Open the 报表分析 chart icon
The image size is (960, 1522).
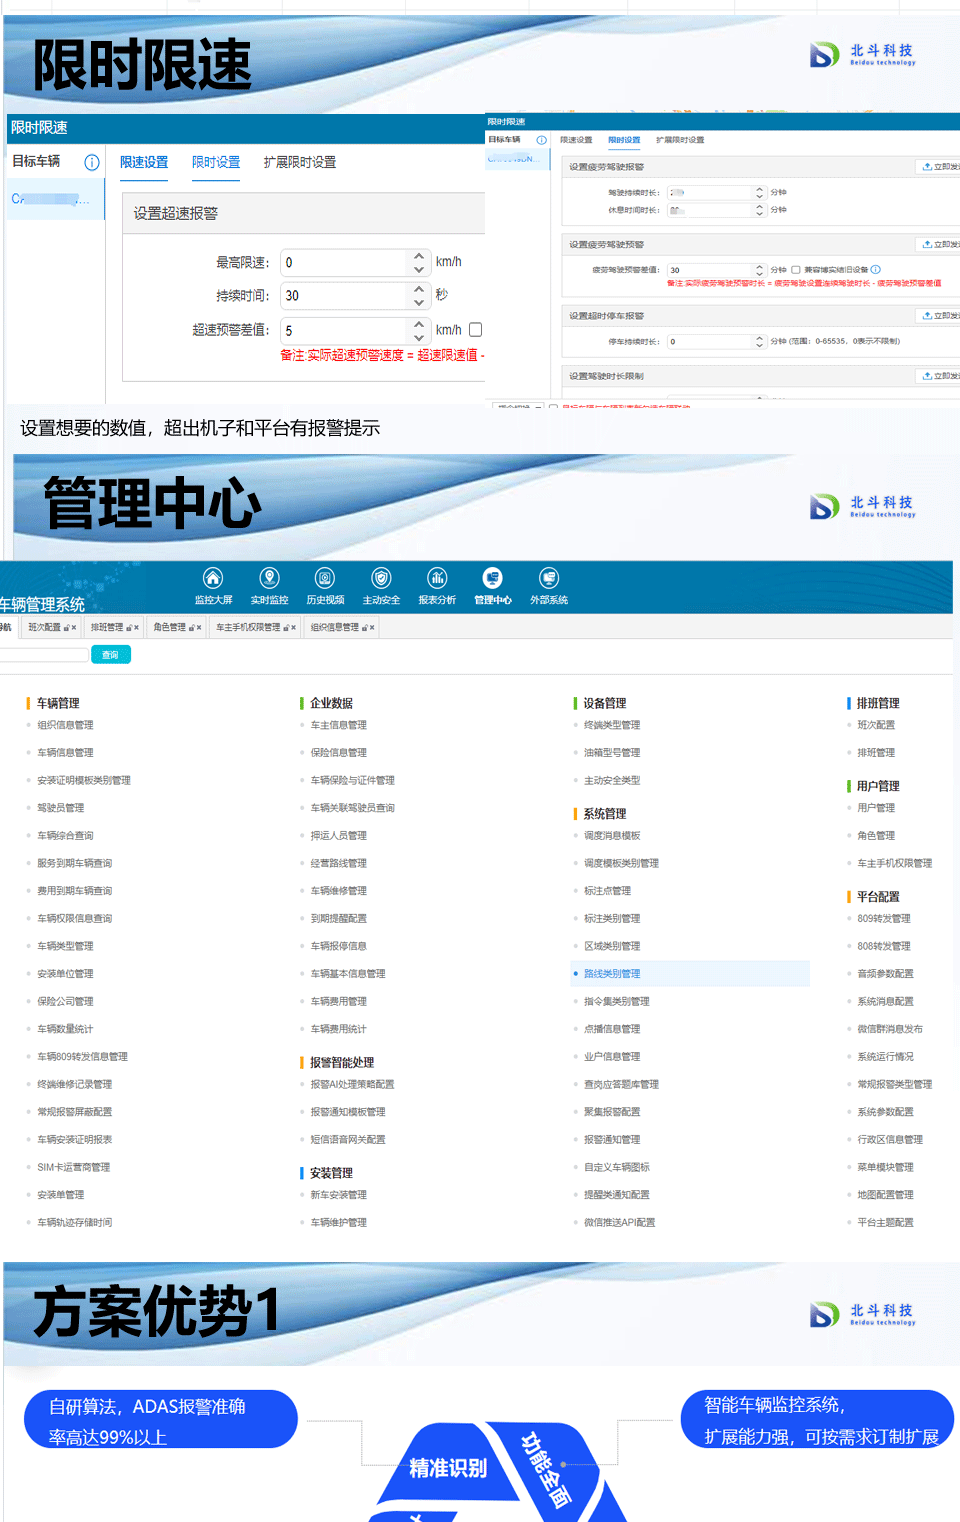pyautogui.click(x=437, y=578)
